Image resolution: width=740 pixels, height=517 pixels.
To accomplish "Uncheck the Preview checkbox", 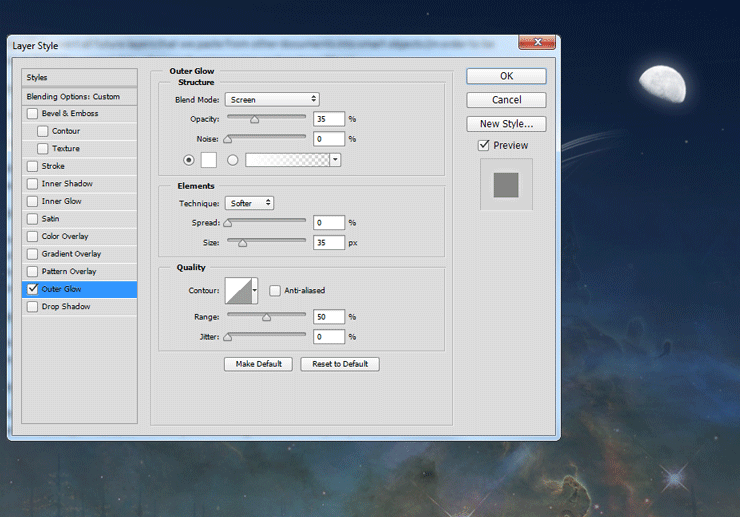I will tap(484, 145).
